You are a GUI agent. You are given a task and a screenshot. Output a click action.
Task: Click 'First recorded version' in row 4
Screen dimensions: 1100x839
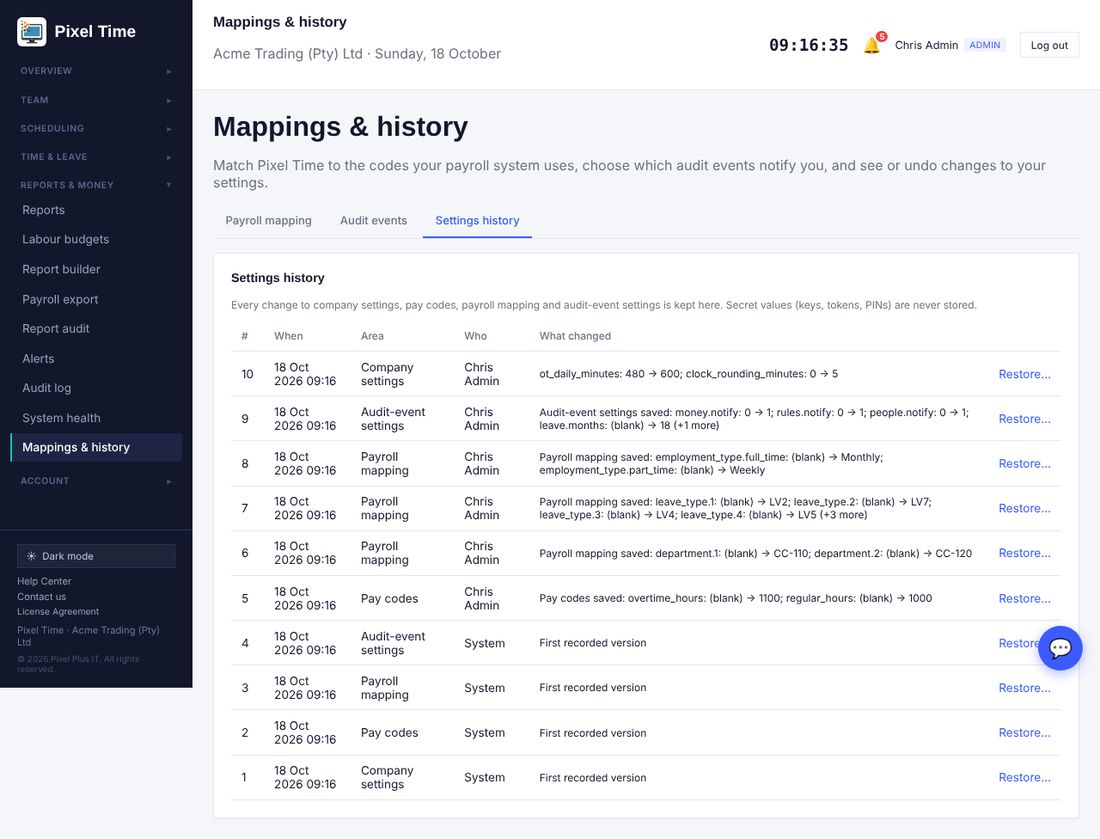(593, 643)
